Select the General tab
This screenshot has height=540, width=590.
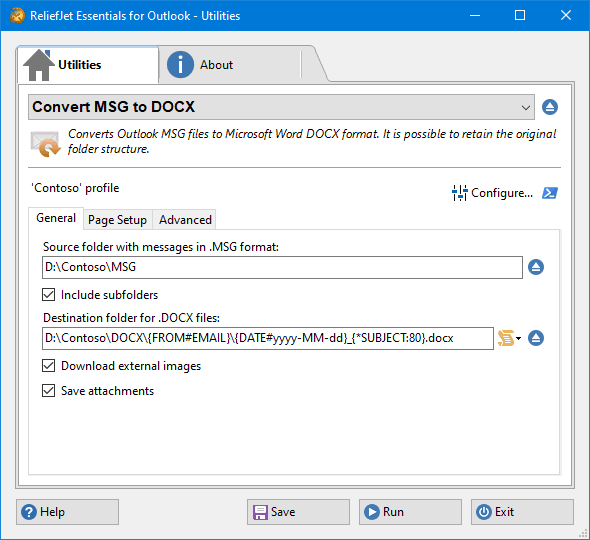tap(56, 218)
